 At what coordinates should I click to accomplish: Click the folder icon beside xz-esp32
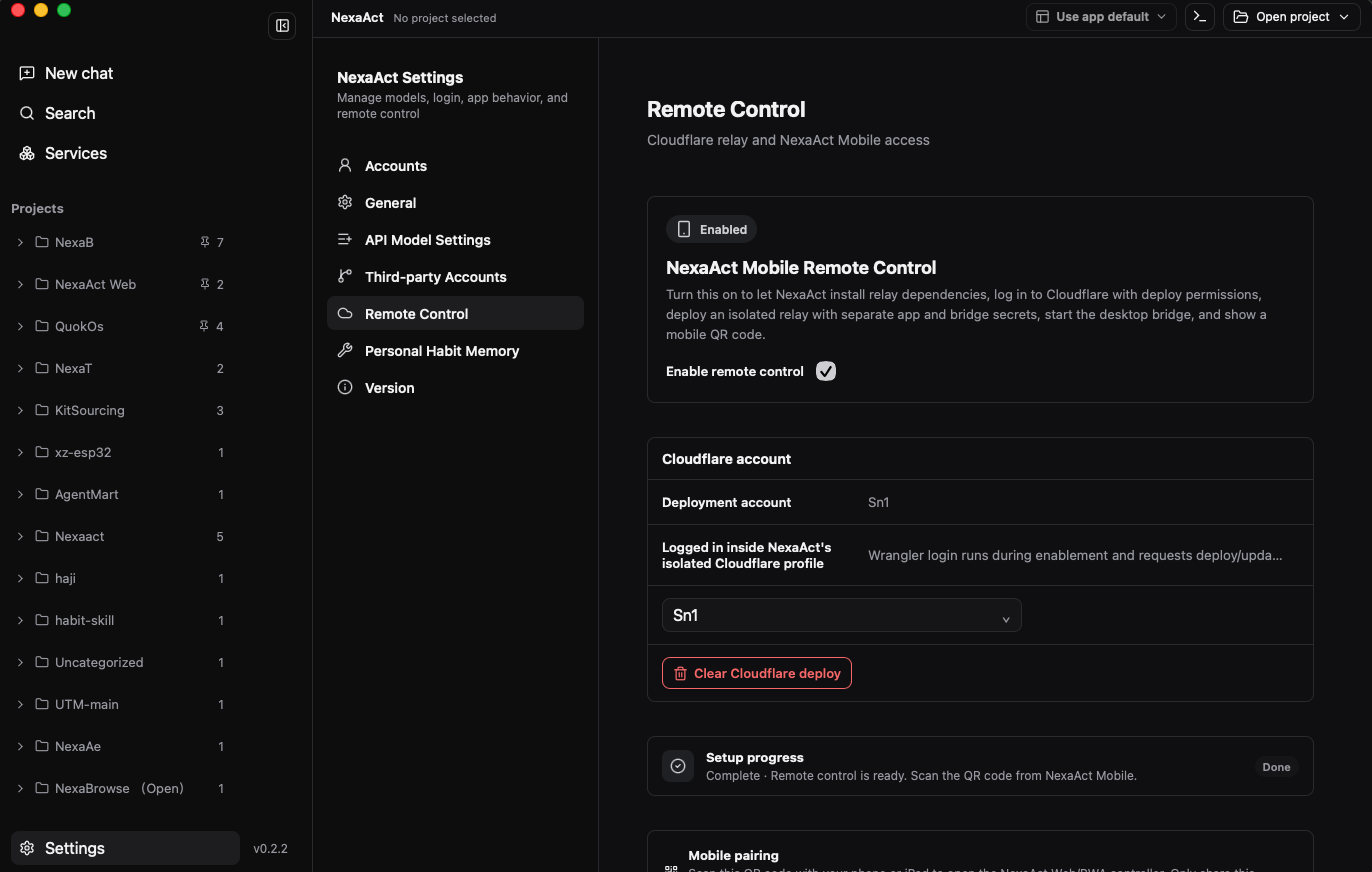(x=42, y=452)
